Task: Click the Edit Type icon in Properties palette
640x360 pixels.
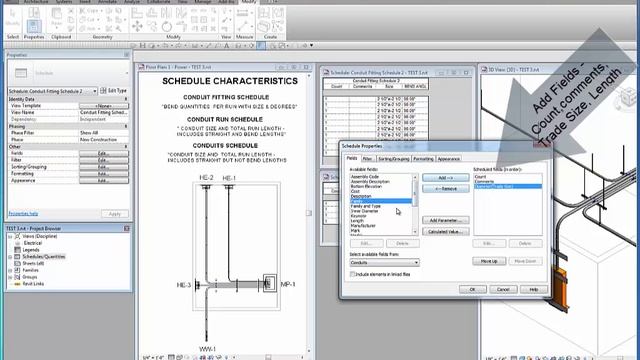Action: click(103, 91)
